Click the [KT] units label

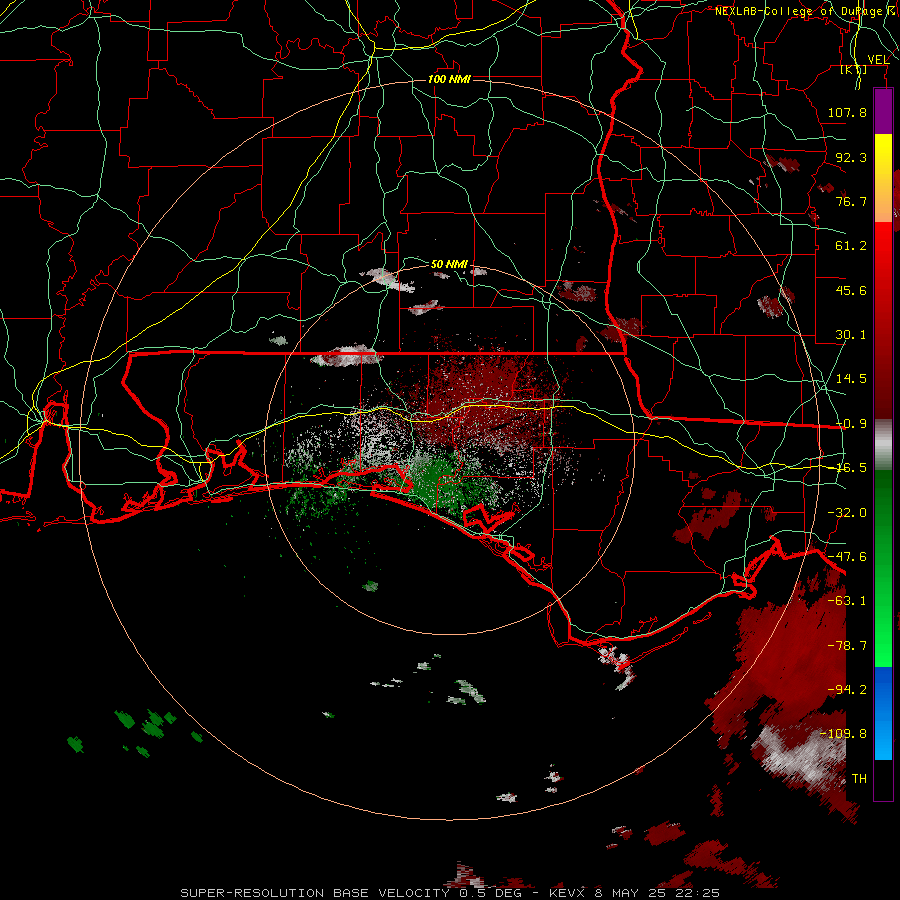(854, 70)
